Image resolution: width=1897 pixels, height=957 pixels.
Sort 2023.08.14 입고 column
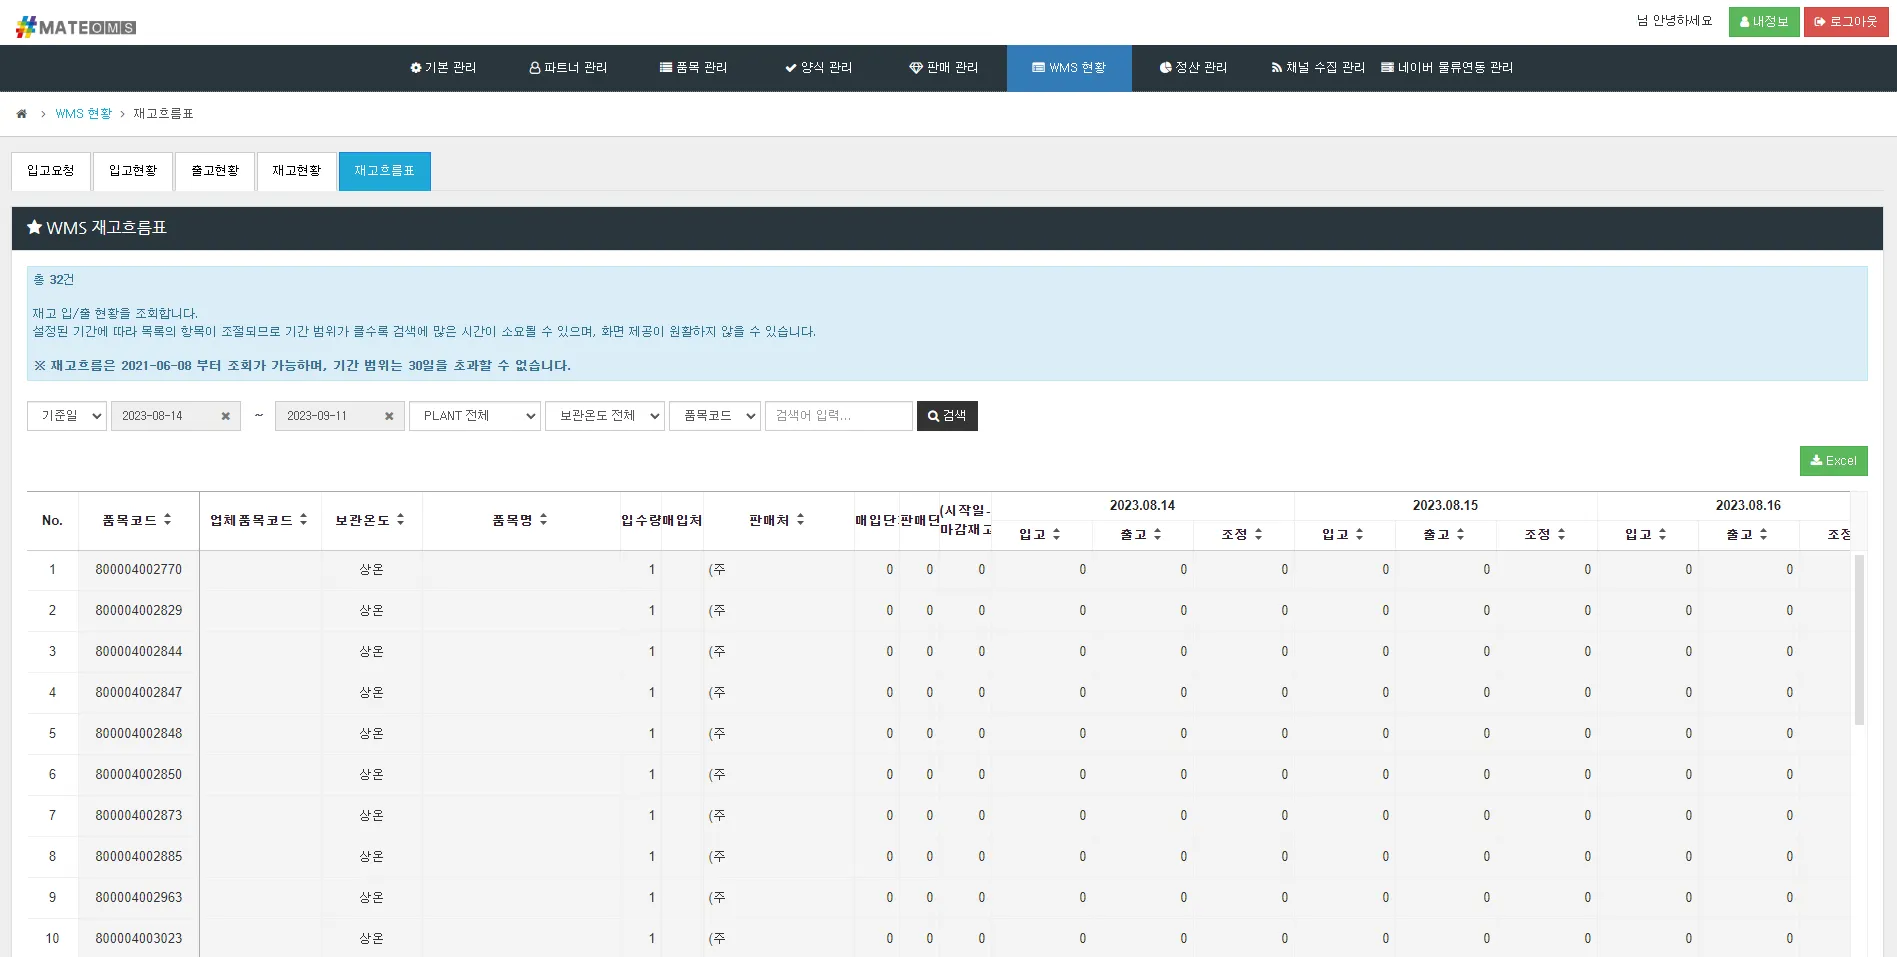(1056, 535)
